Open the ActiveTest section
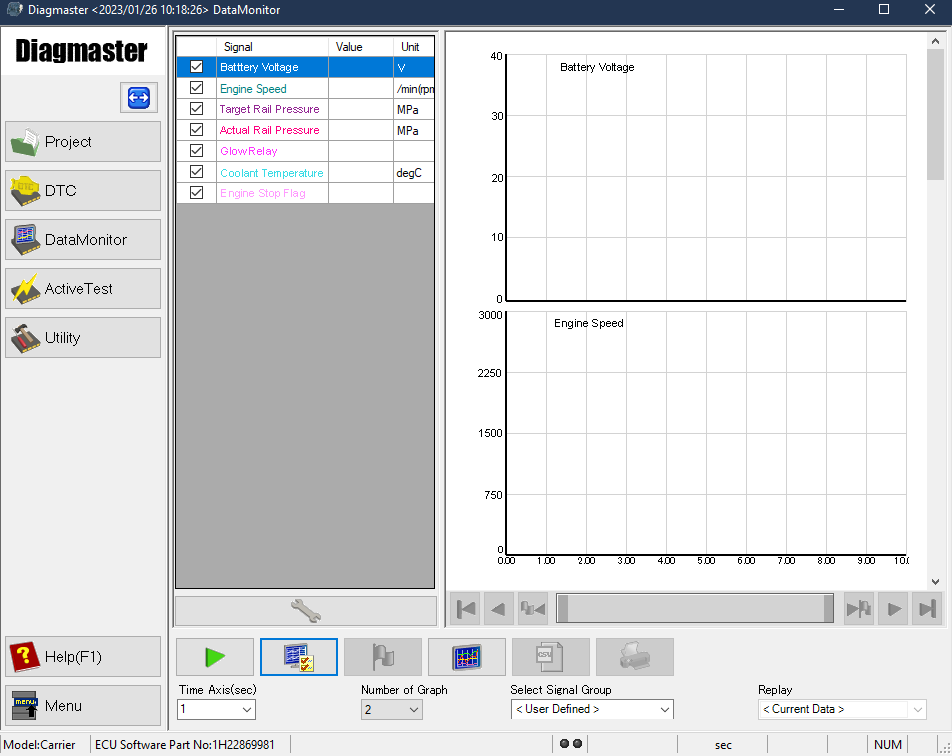952x756 pixels. [x=83, y=288]
